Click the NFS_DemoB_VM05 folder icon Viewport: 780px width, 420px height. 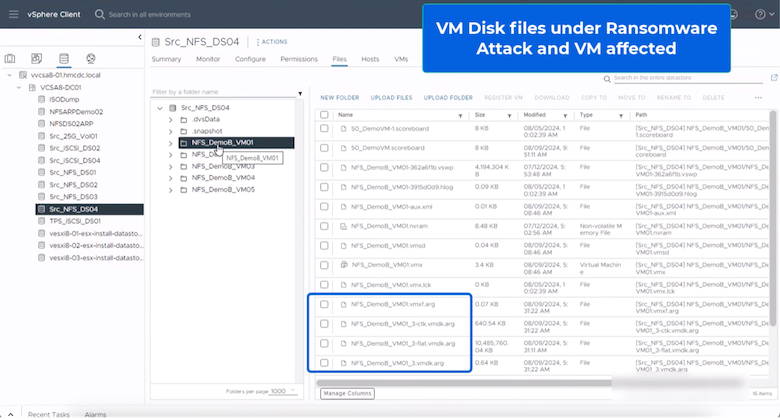pos(184,190)
